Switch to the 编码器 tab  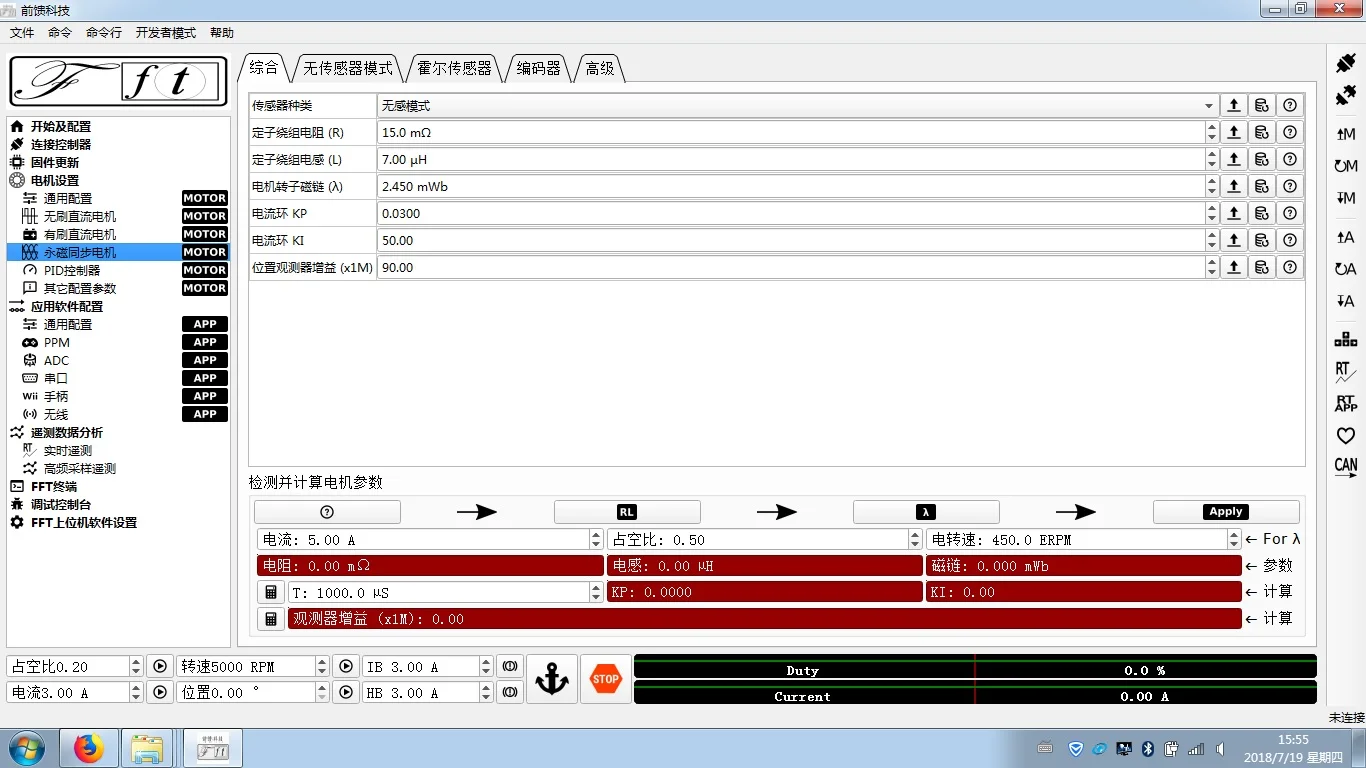539,68
